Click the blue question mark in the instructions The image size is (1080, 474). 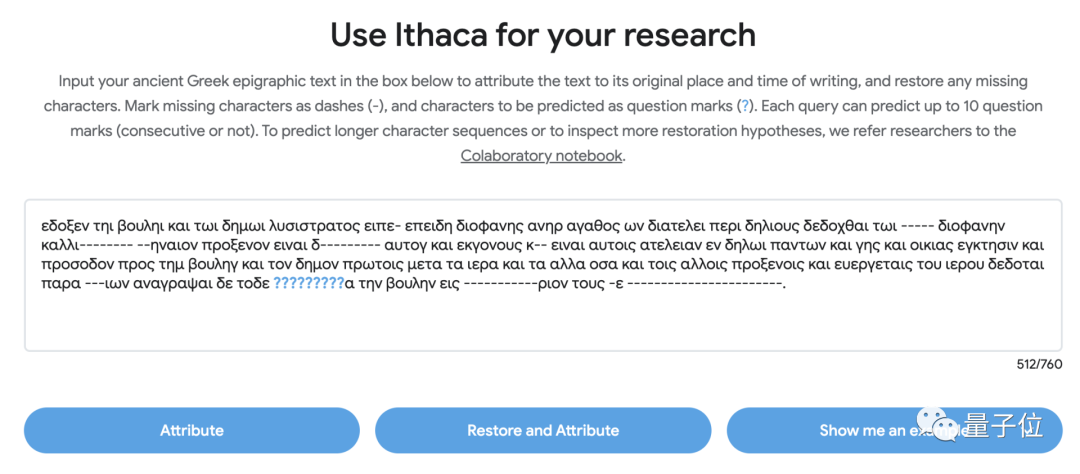(743, 106)
